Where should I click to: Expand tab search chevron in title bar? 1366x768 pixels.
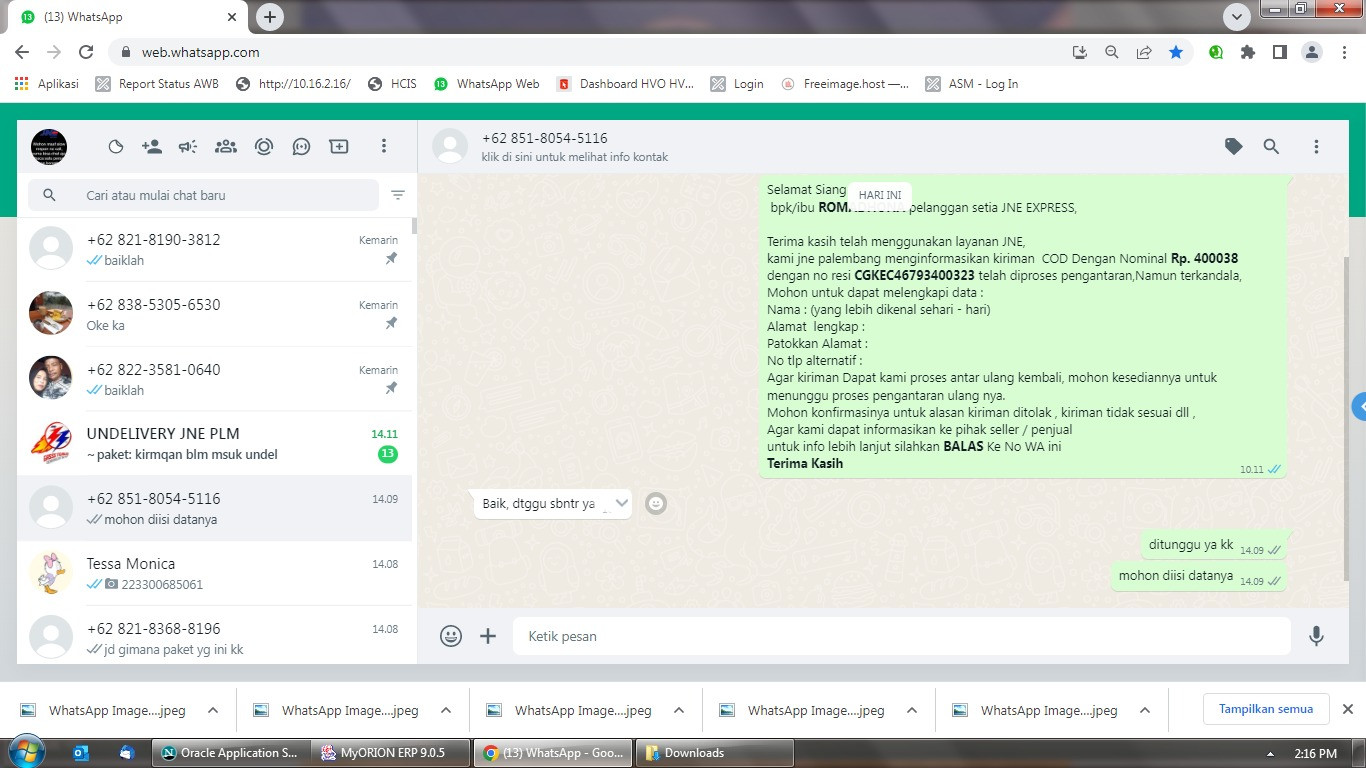tap(1237, 17)
